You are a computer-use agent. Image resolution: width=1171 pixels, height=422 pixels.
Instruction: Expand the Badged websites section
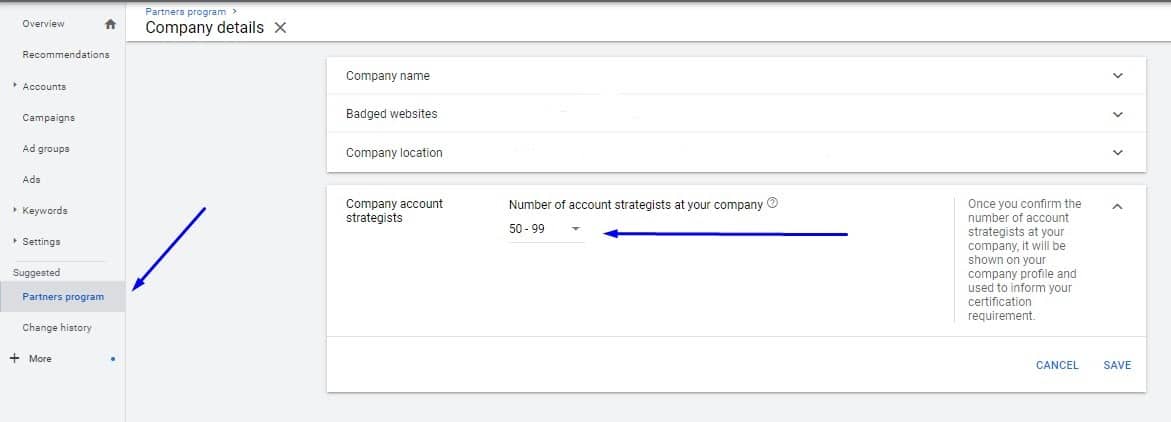[x=1117, y=114]
